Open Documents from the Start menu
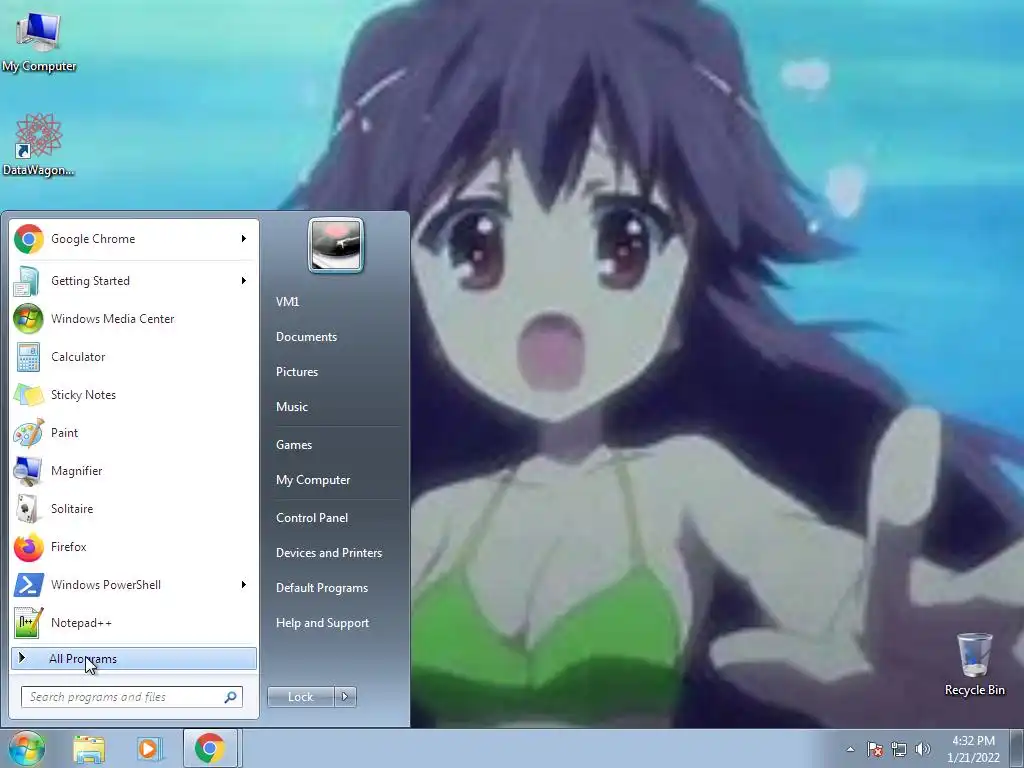The height and width of the screenshot is (768, 1024). pyautogui.click(x=306, y=337)
